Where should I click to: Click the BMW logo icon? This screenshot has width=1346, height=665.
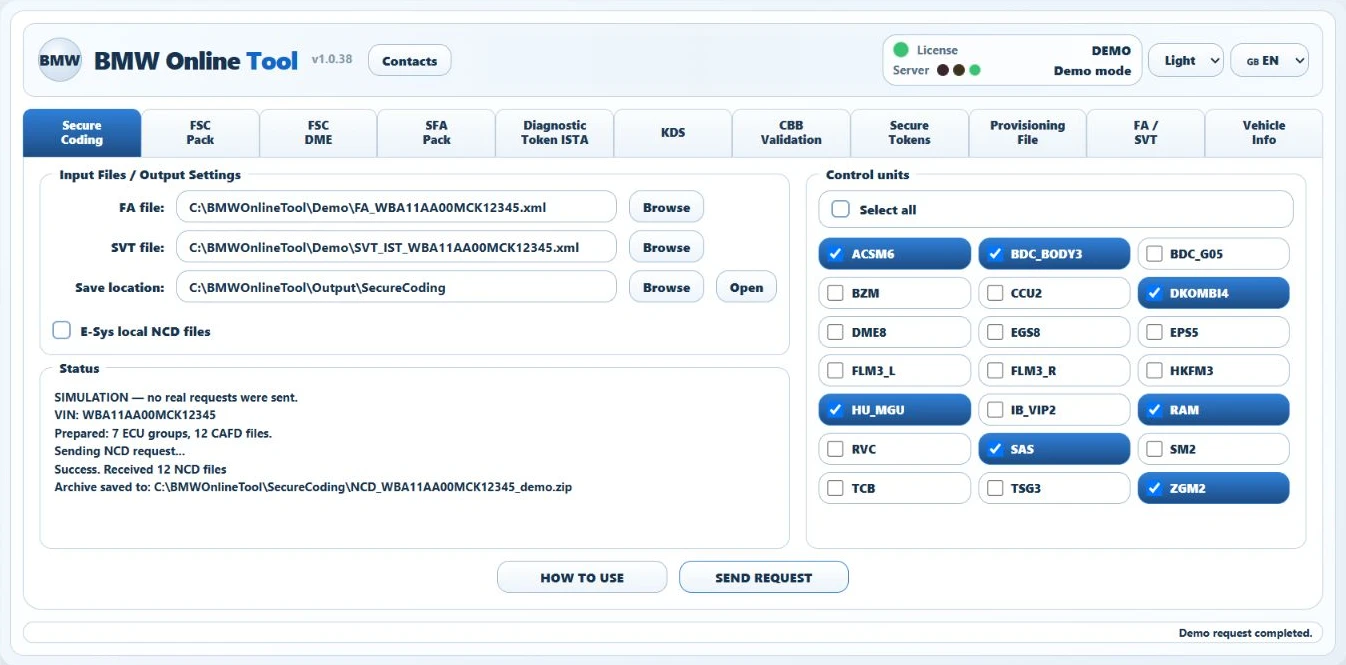[60, 60]
